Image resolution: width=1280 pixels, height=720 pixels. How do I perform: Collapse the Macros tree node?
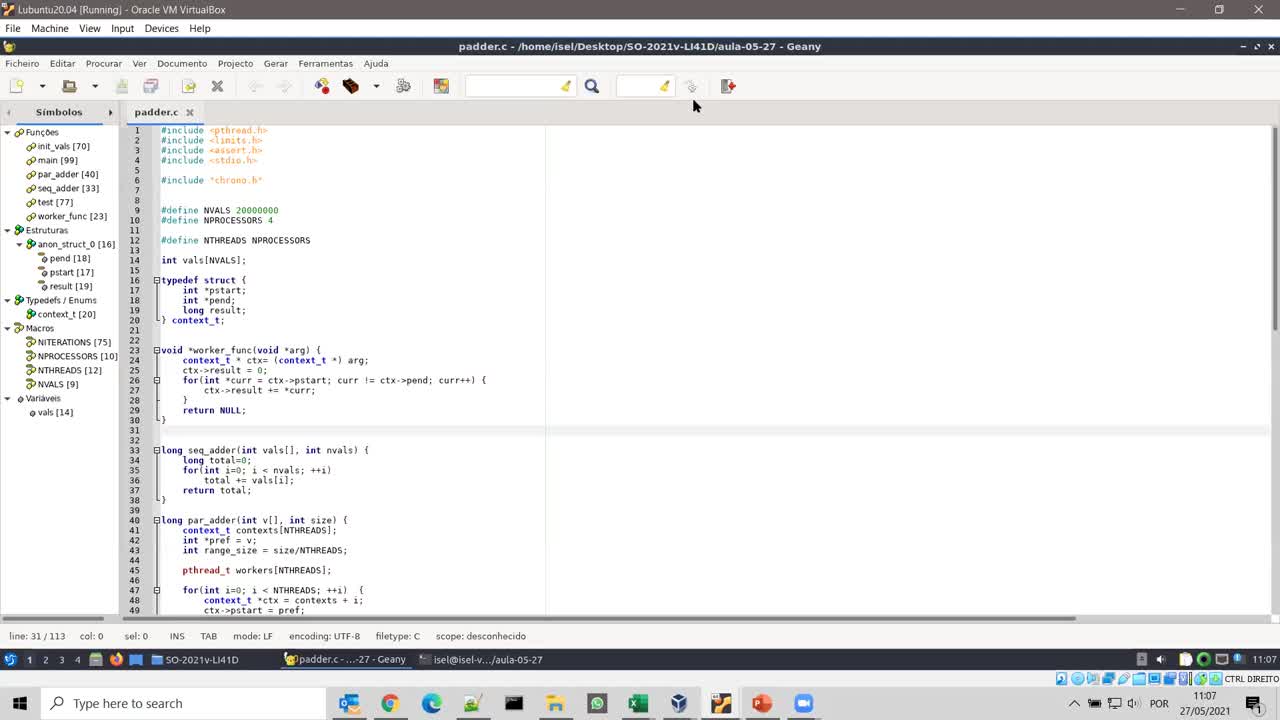click(x=7, y=328)
